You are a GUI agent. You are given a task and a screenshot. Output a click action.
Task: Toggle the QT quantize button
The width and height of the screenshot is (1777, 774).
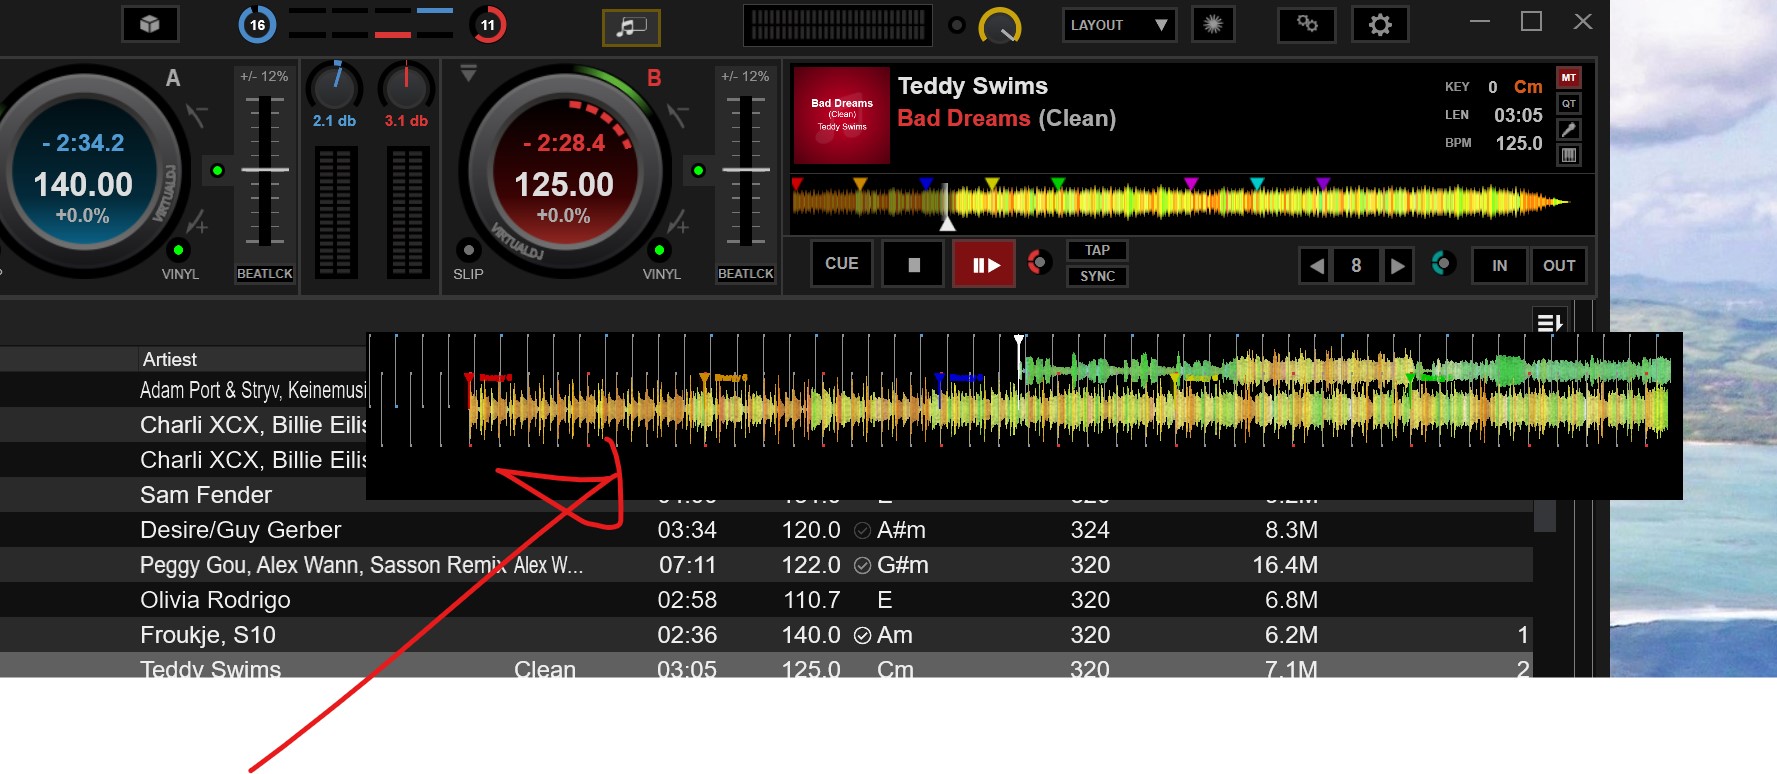click(1569, 103)
